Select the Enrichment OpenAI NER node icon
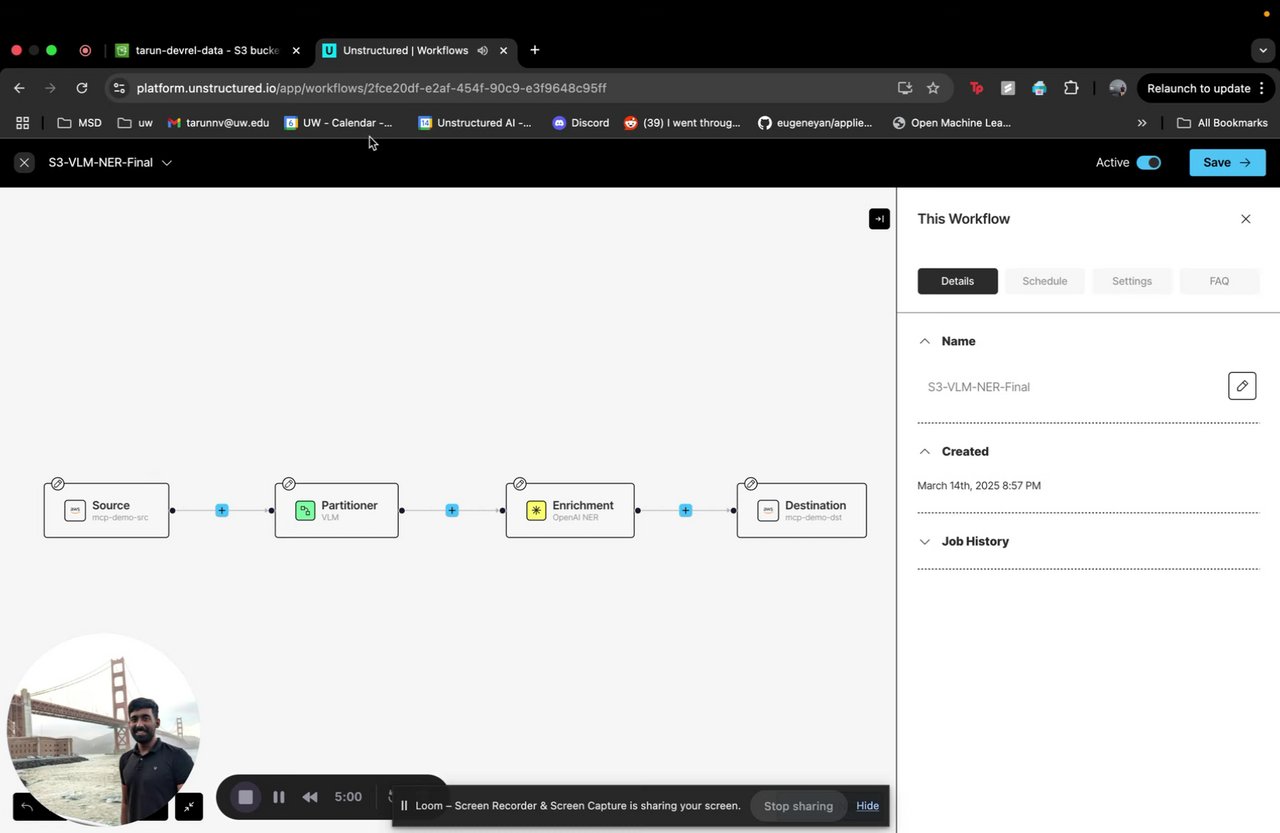 [x=536, y=510]
